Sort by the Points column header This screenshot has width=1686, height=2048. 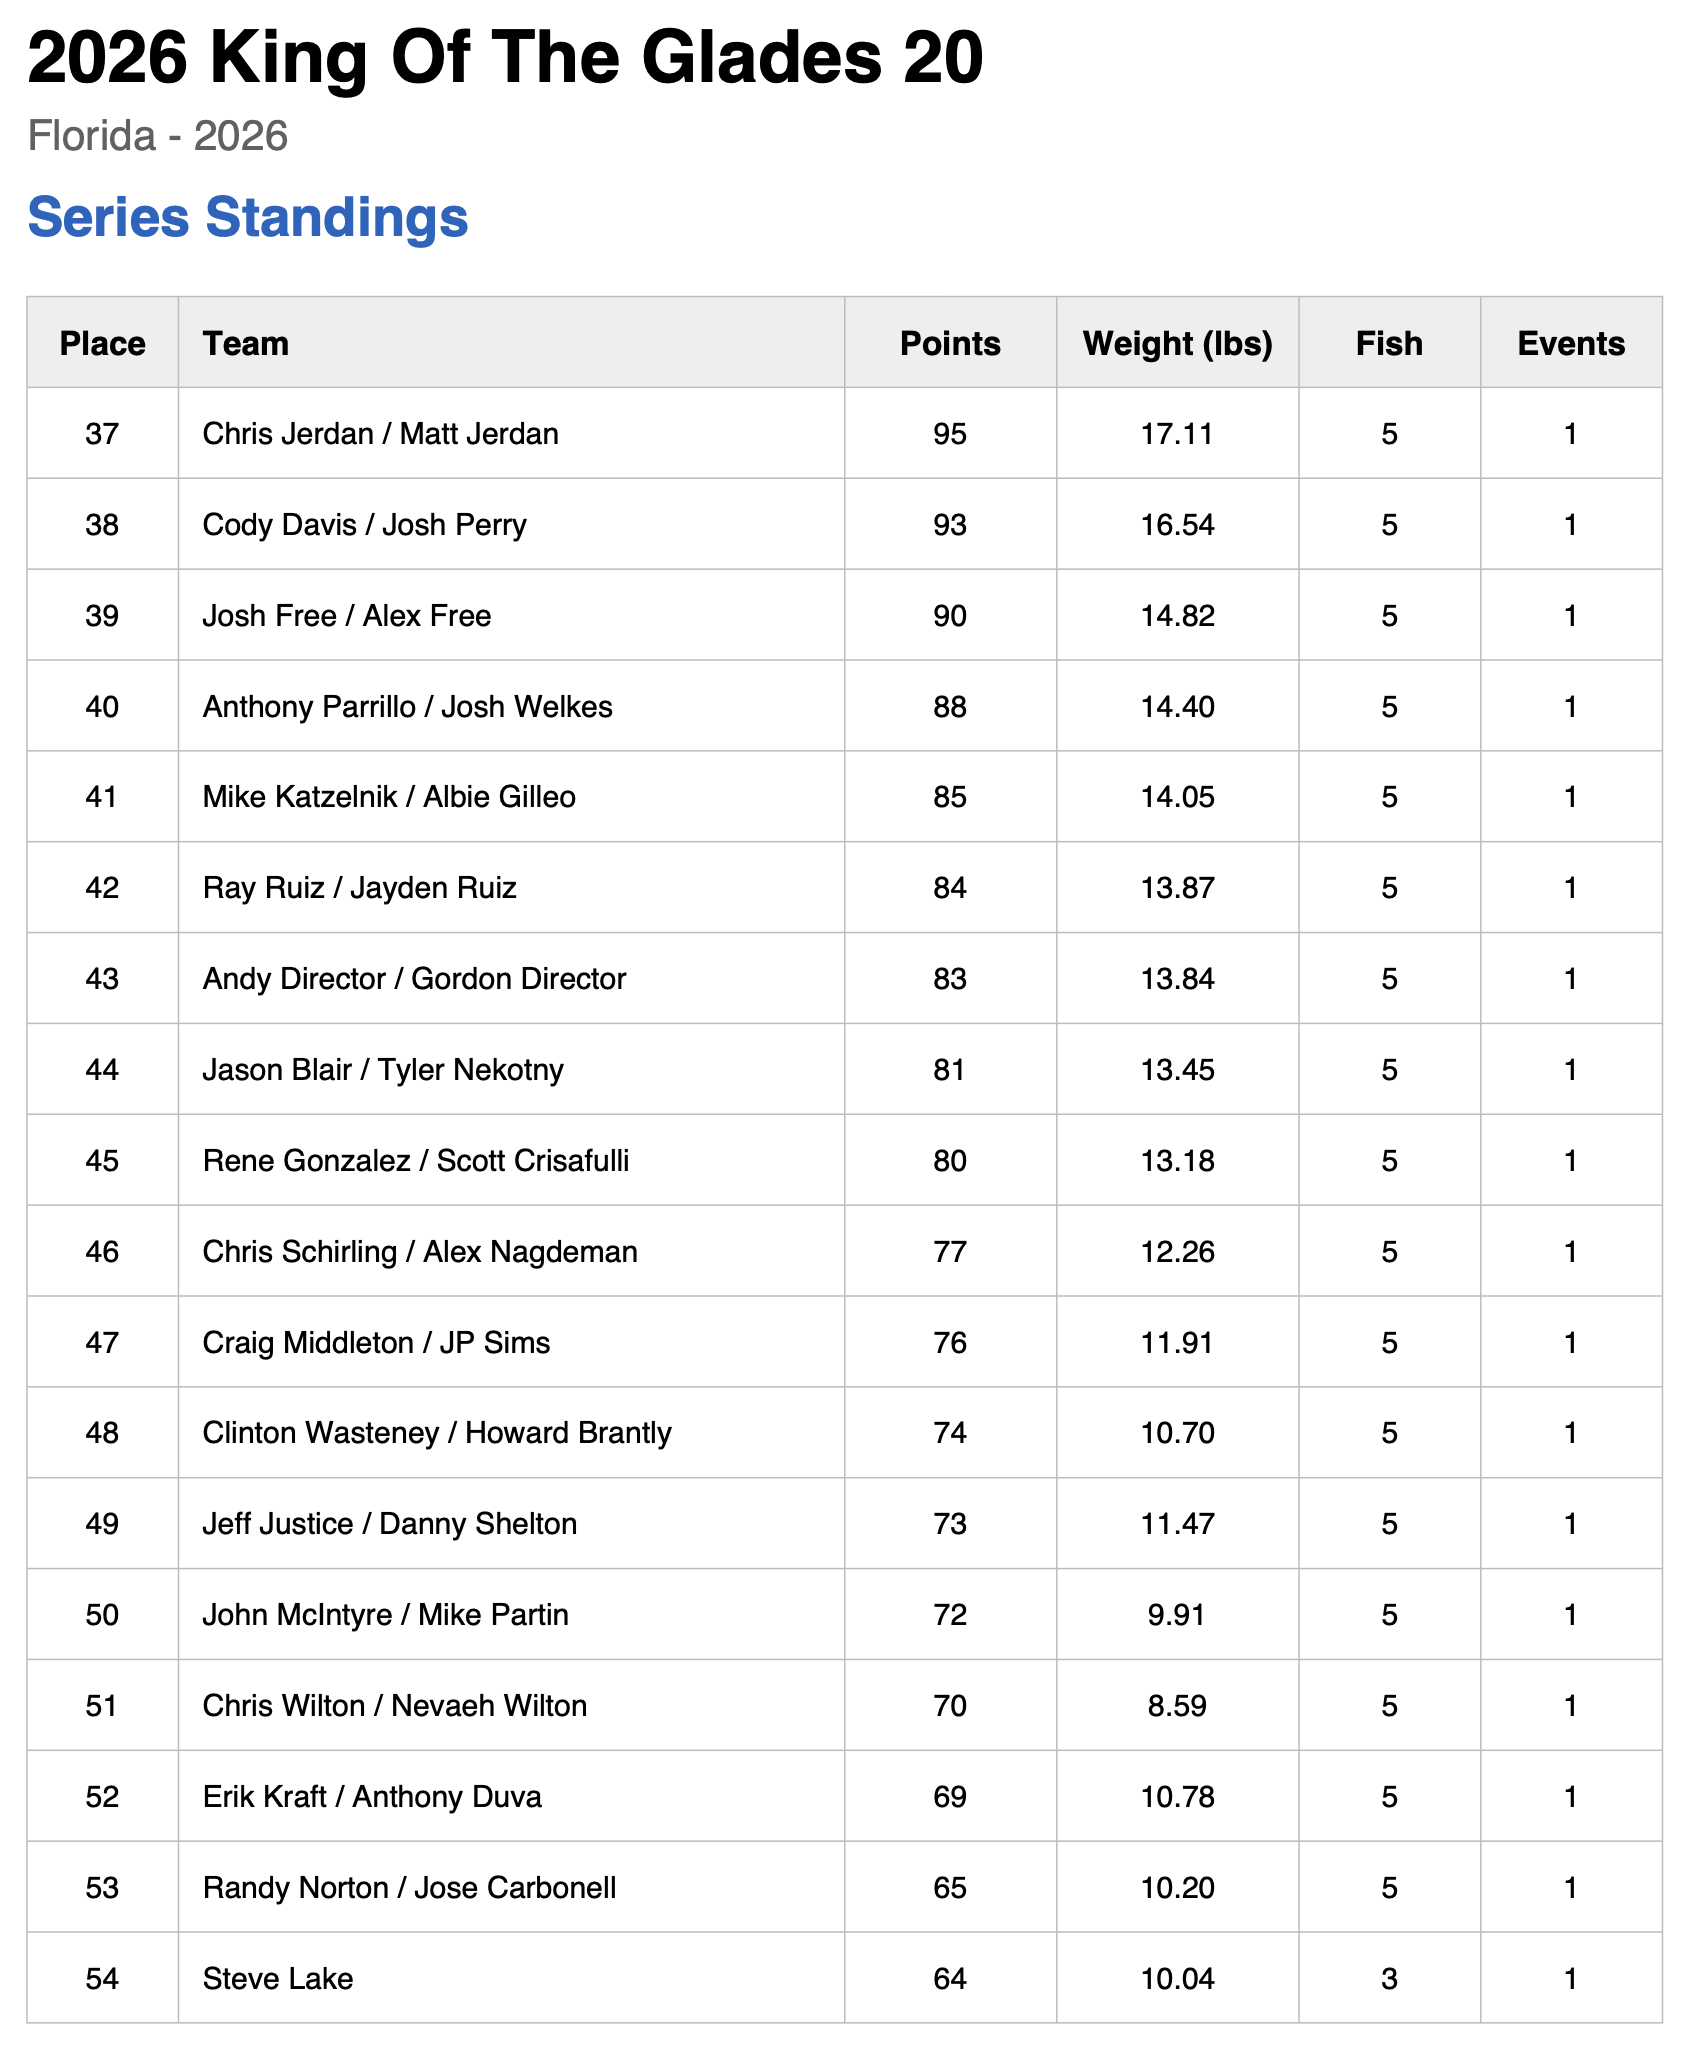pos(950,343)
